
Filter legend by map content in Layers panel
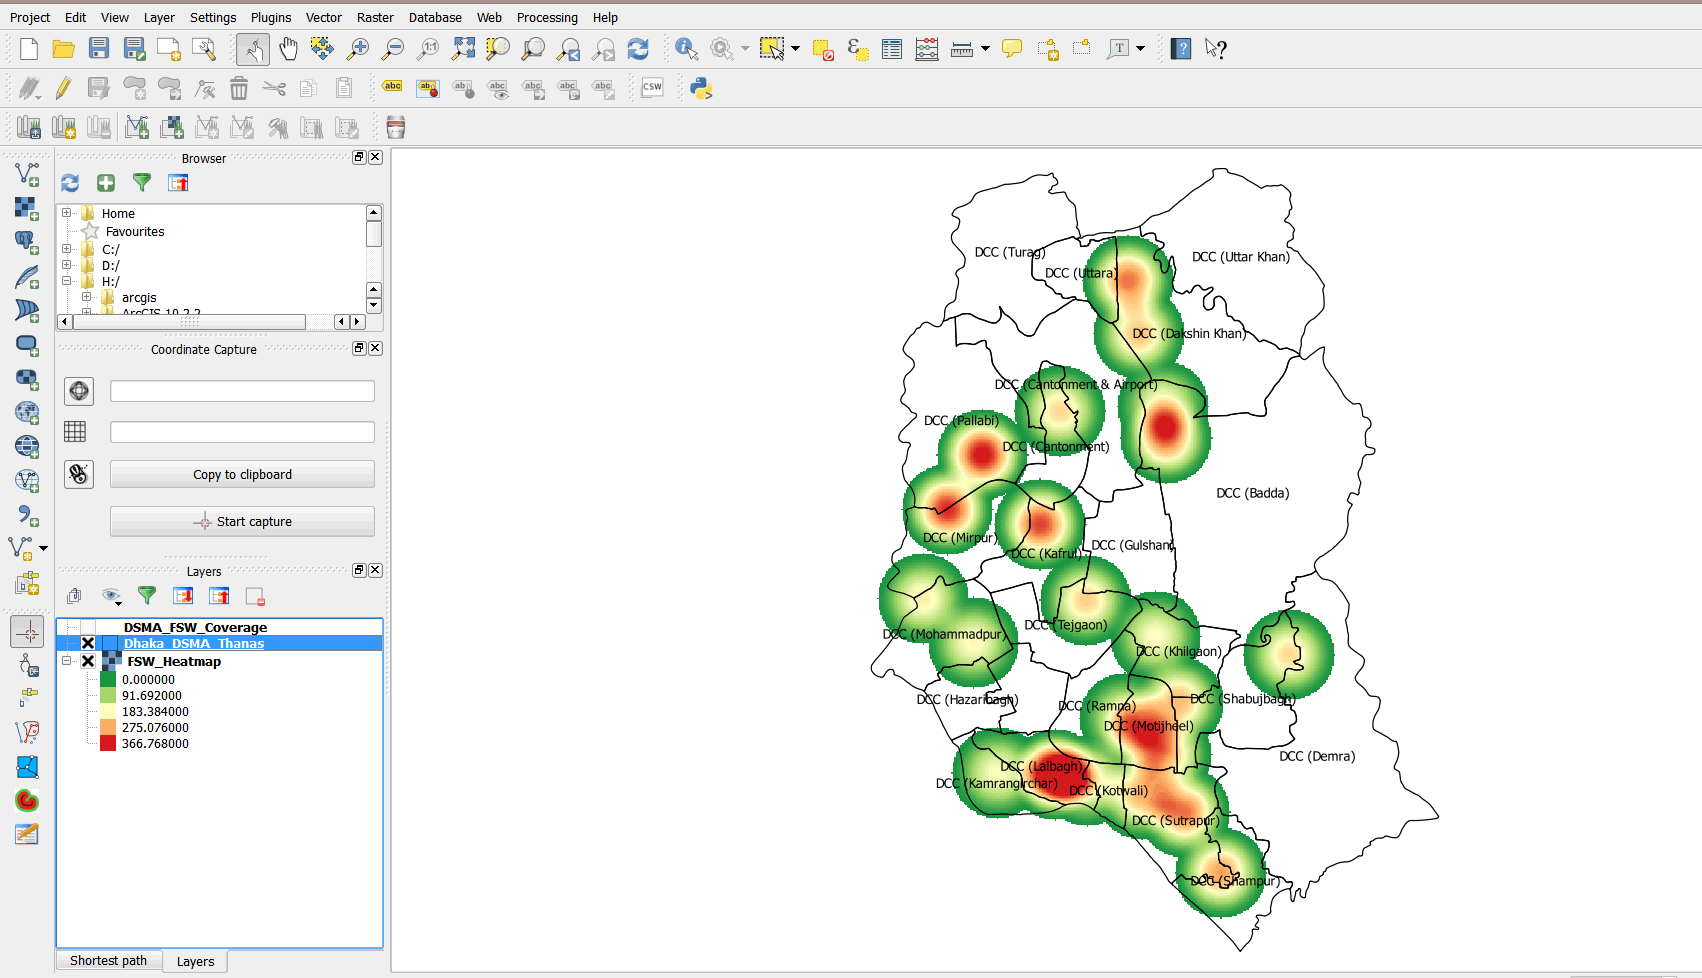pos(147,596)
